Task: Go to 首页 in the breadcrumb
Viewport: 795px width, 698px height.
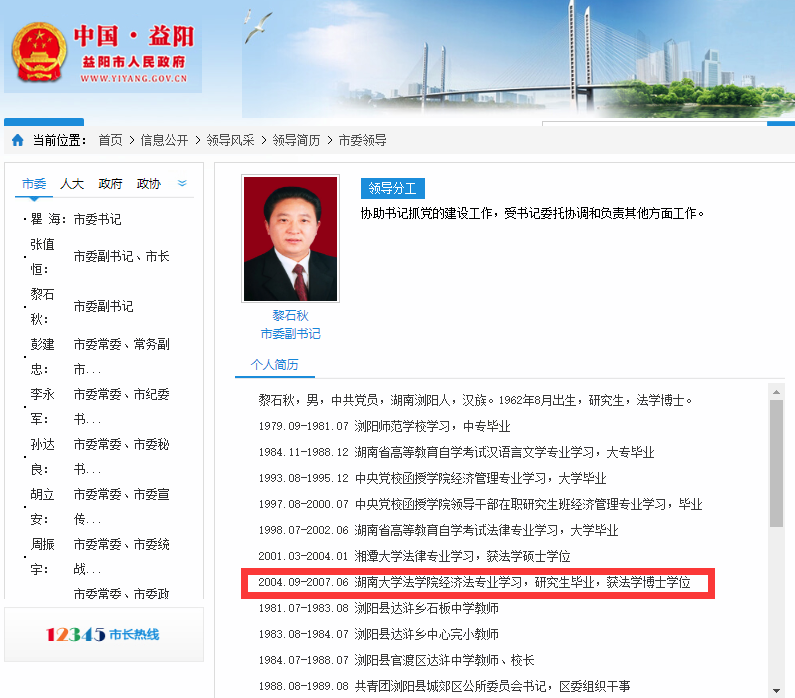Action: pyautogui.click(x=110, y=140)
